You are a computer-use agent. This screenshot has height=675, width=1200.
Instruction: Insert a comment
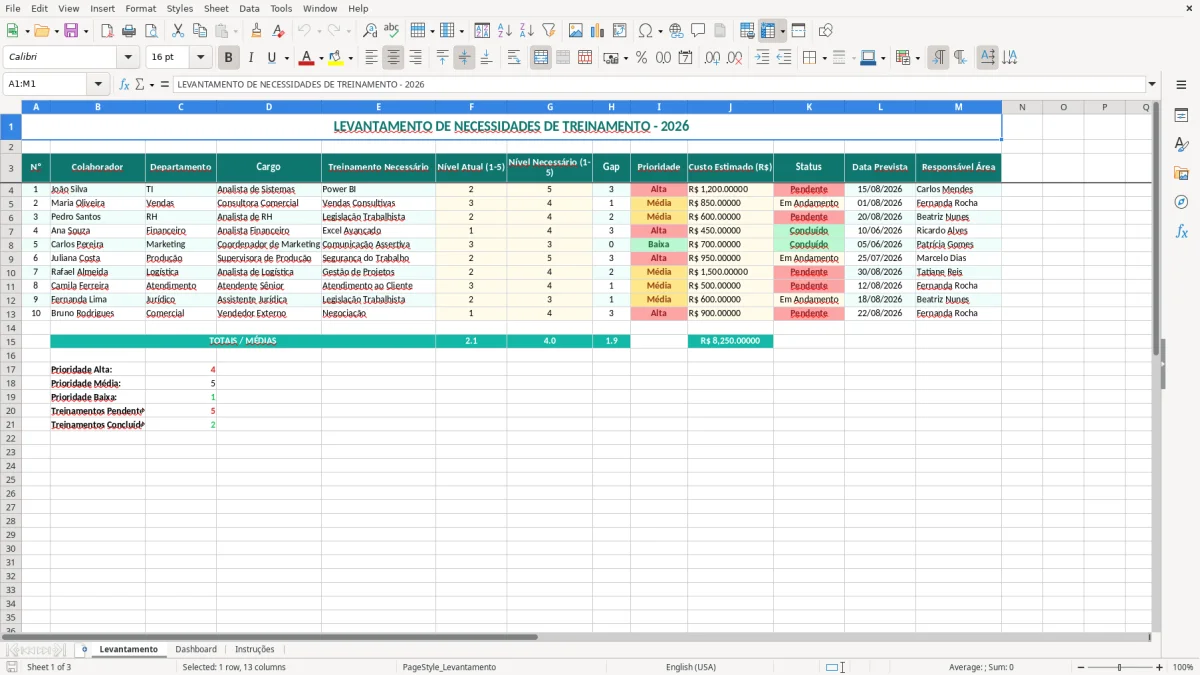click(698, 31)
